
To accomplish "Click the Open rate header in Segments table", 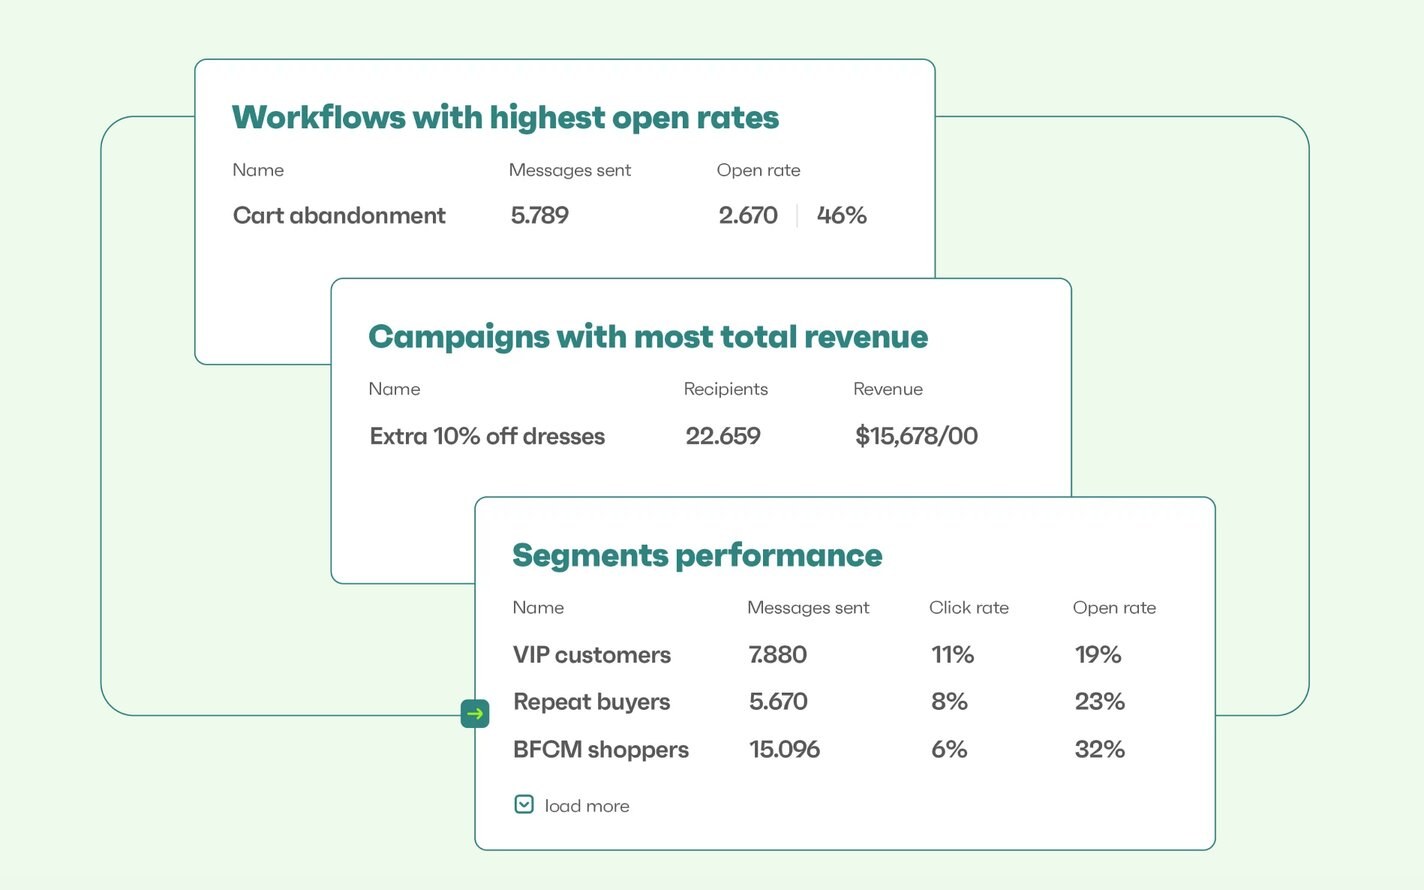I will point(1114,608).
